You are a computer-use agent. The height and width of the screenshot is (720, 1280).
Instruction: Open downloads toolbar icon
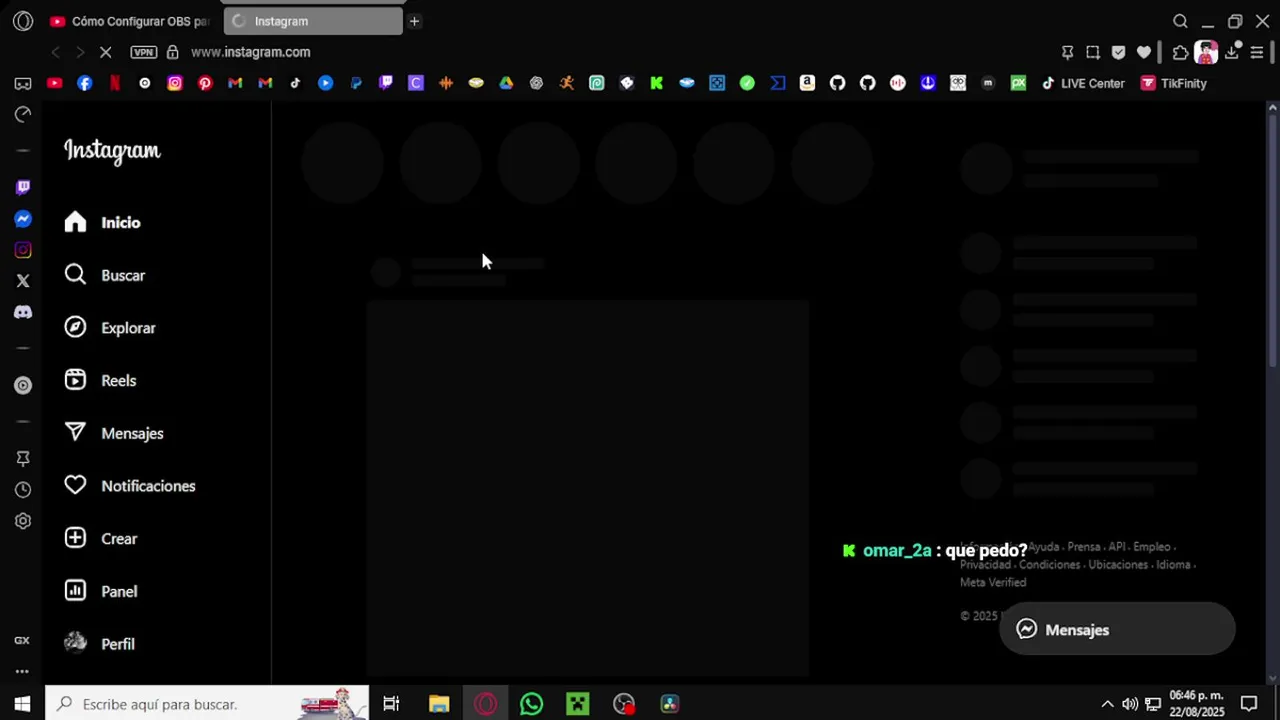tap(1232, 52)
